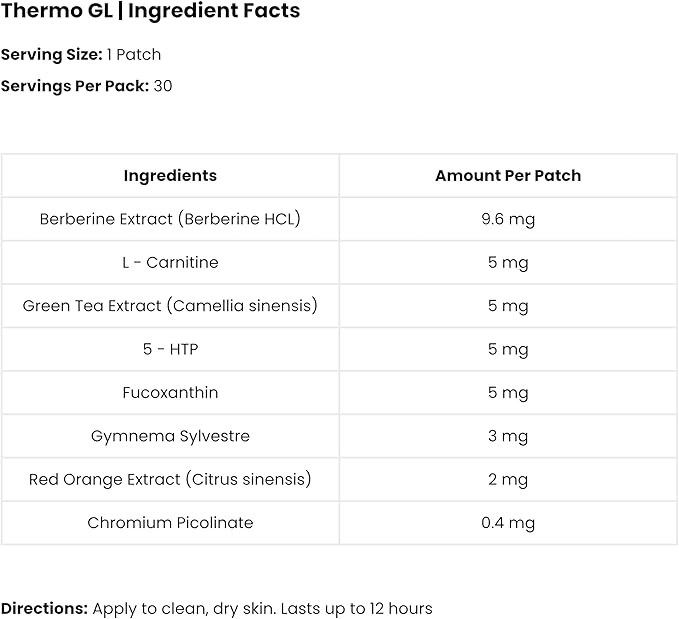The image size is (679, 619).
Task: Click the Chromium Picolinate ingredient cell
Action: pyautogui.click(x=170, y=523)
